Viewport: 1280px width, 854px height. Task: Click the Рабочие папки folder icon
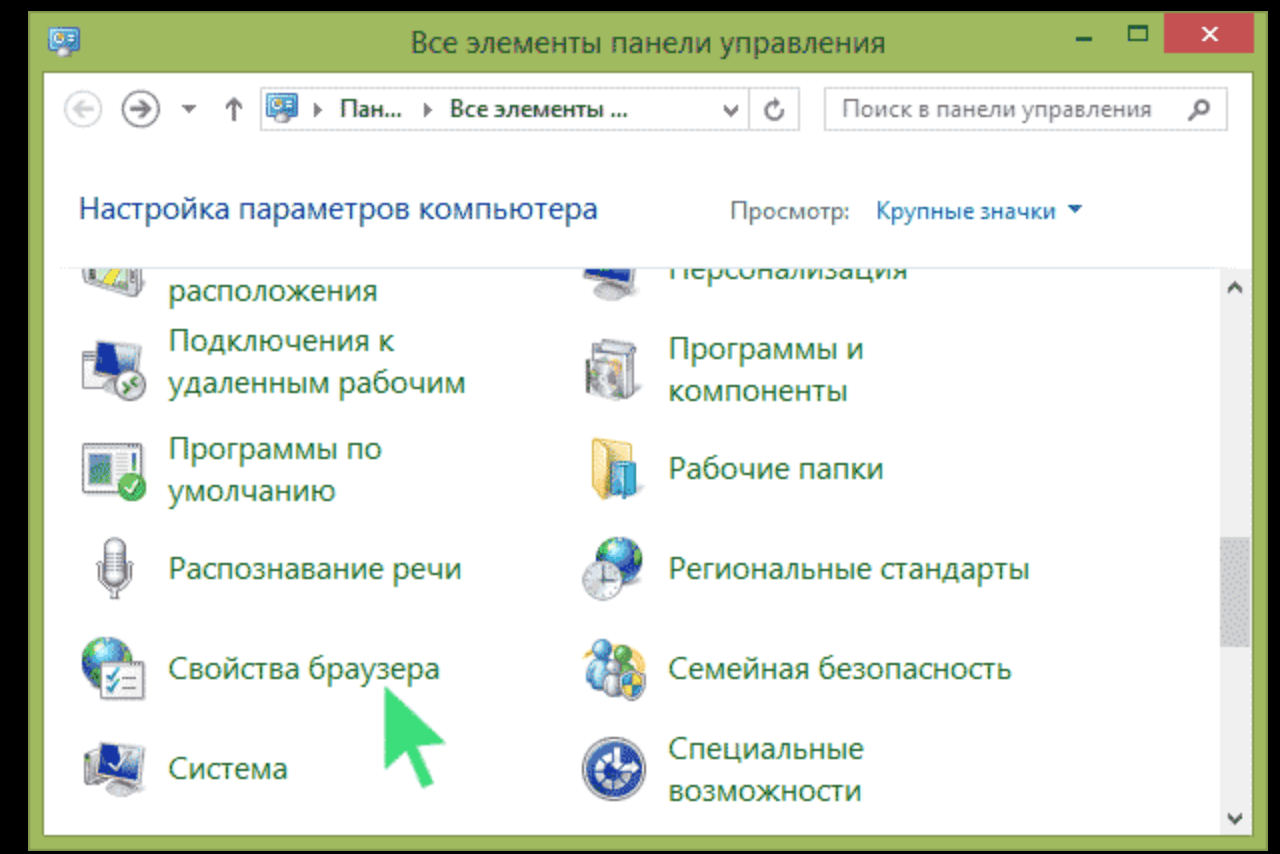click(615, 468)
